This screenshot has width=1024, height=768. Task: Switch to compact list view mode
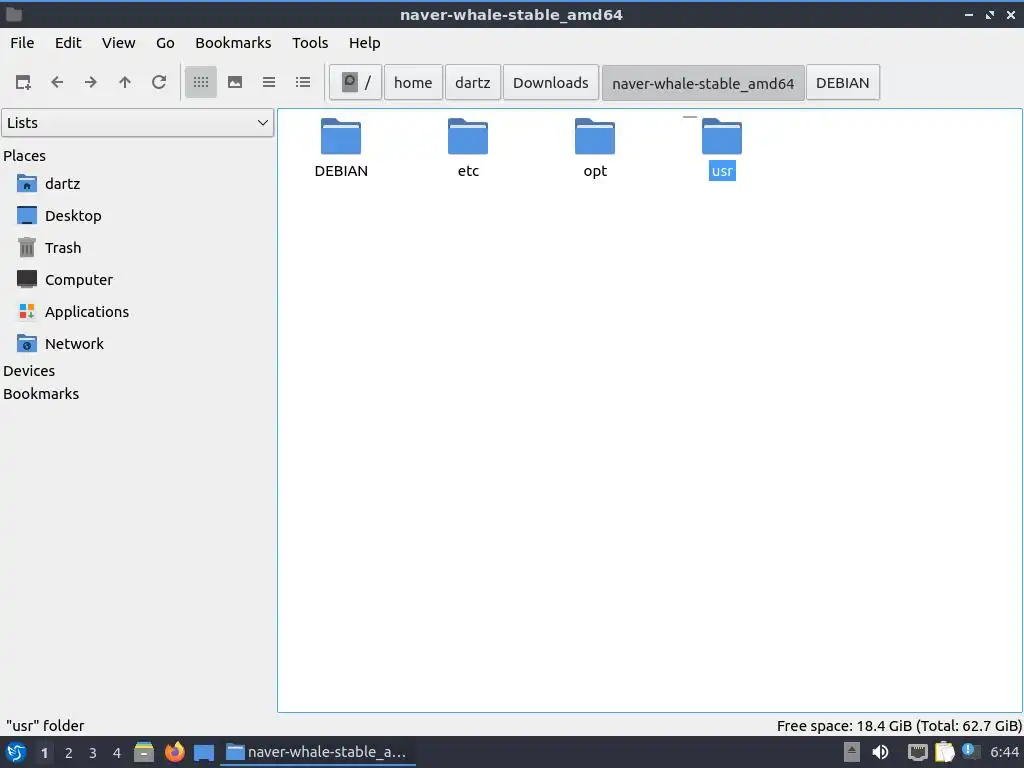268,82
